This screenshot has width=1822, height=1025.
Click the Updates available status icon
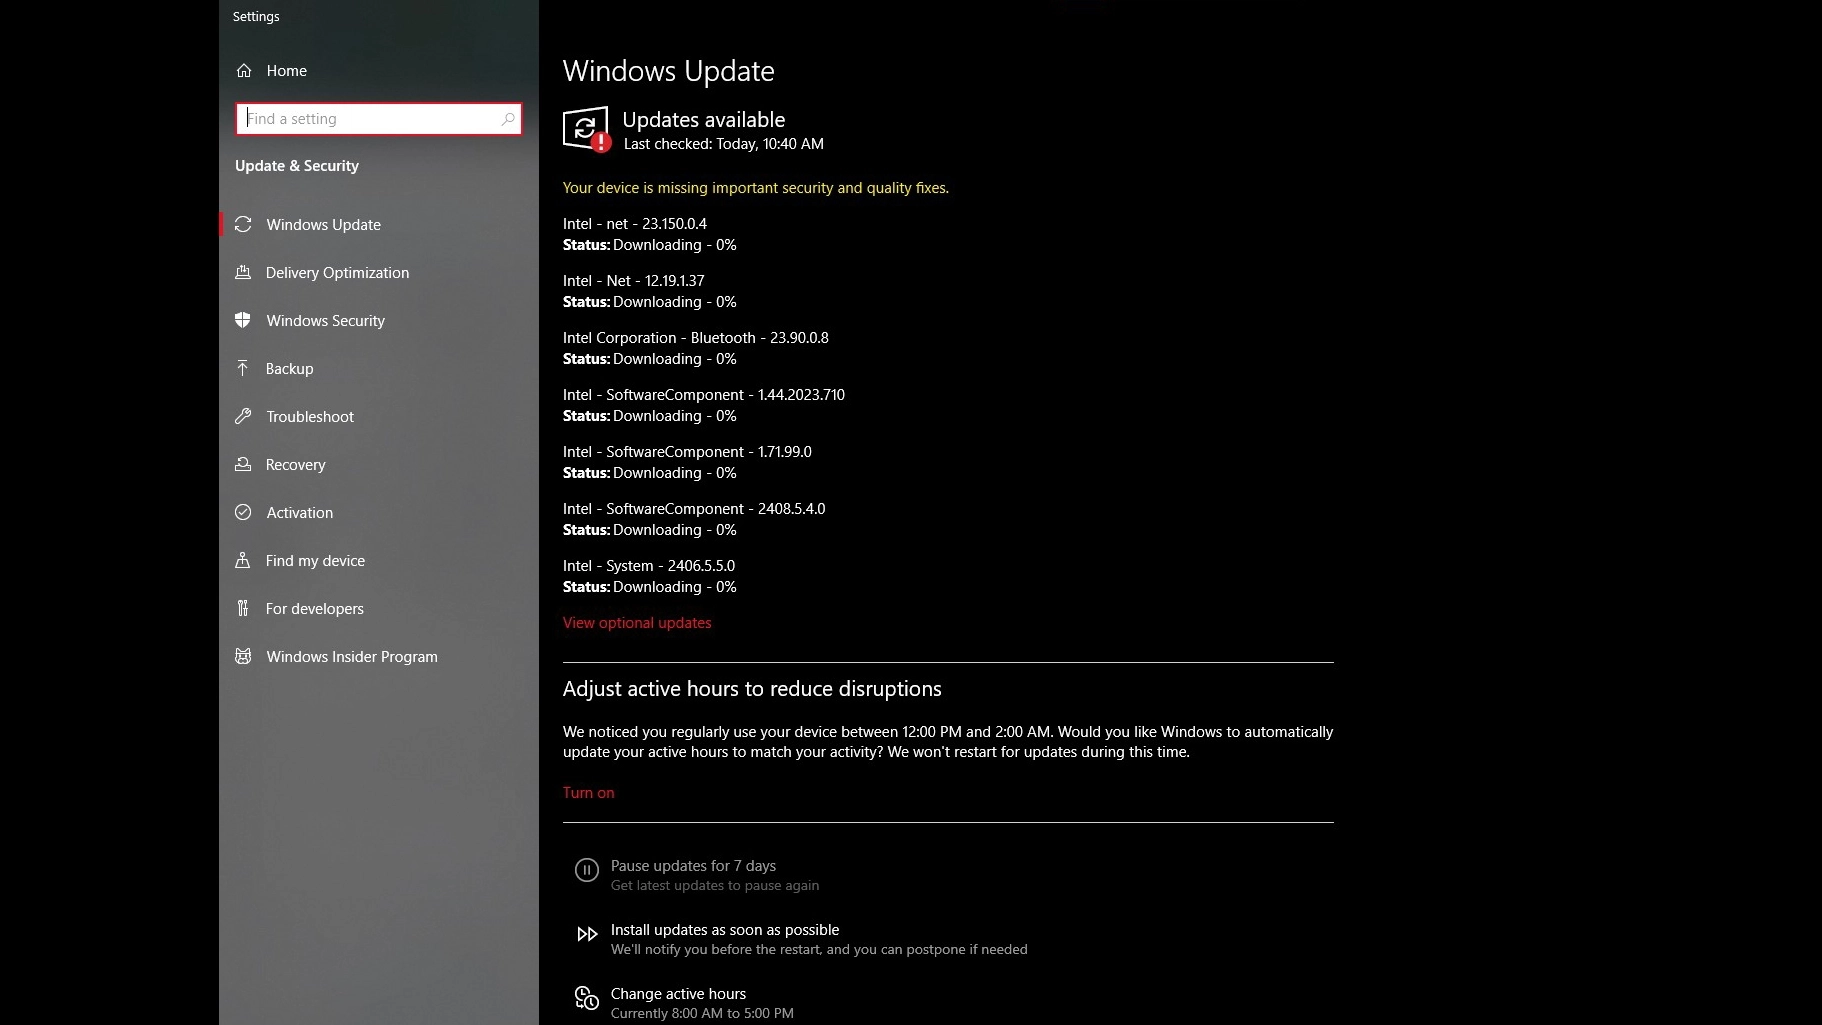tap(587, 129)
